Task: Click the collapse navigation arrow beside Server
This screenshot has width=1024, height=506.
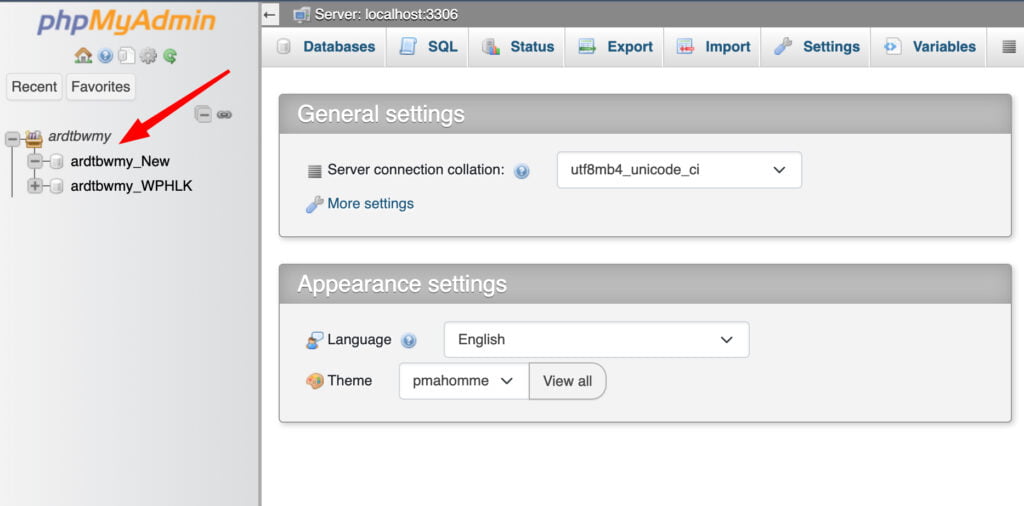Action: 270,14
